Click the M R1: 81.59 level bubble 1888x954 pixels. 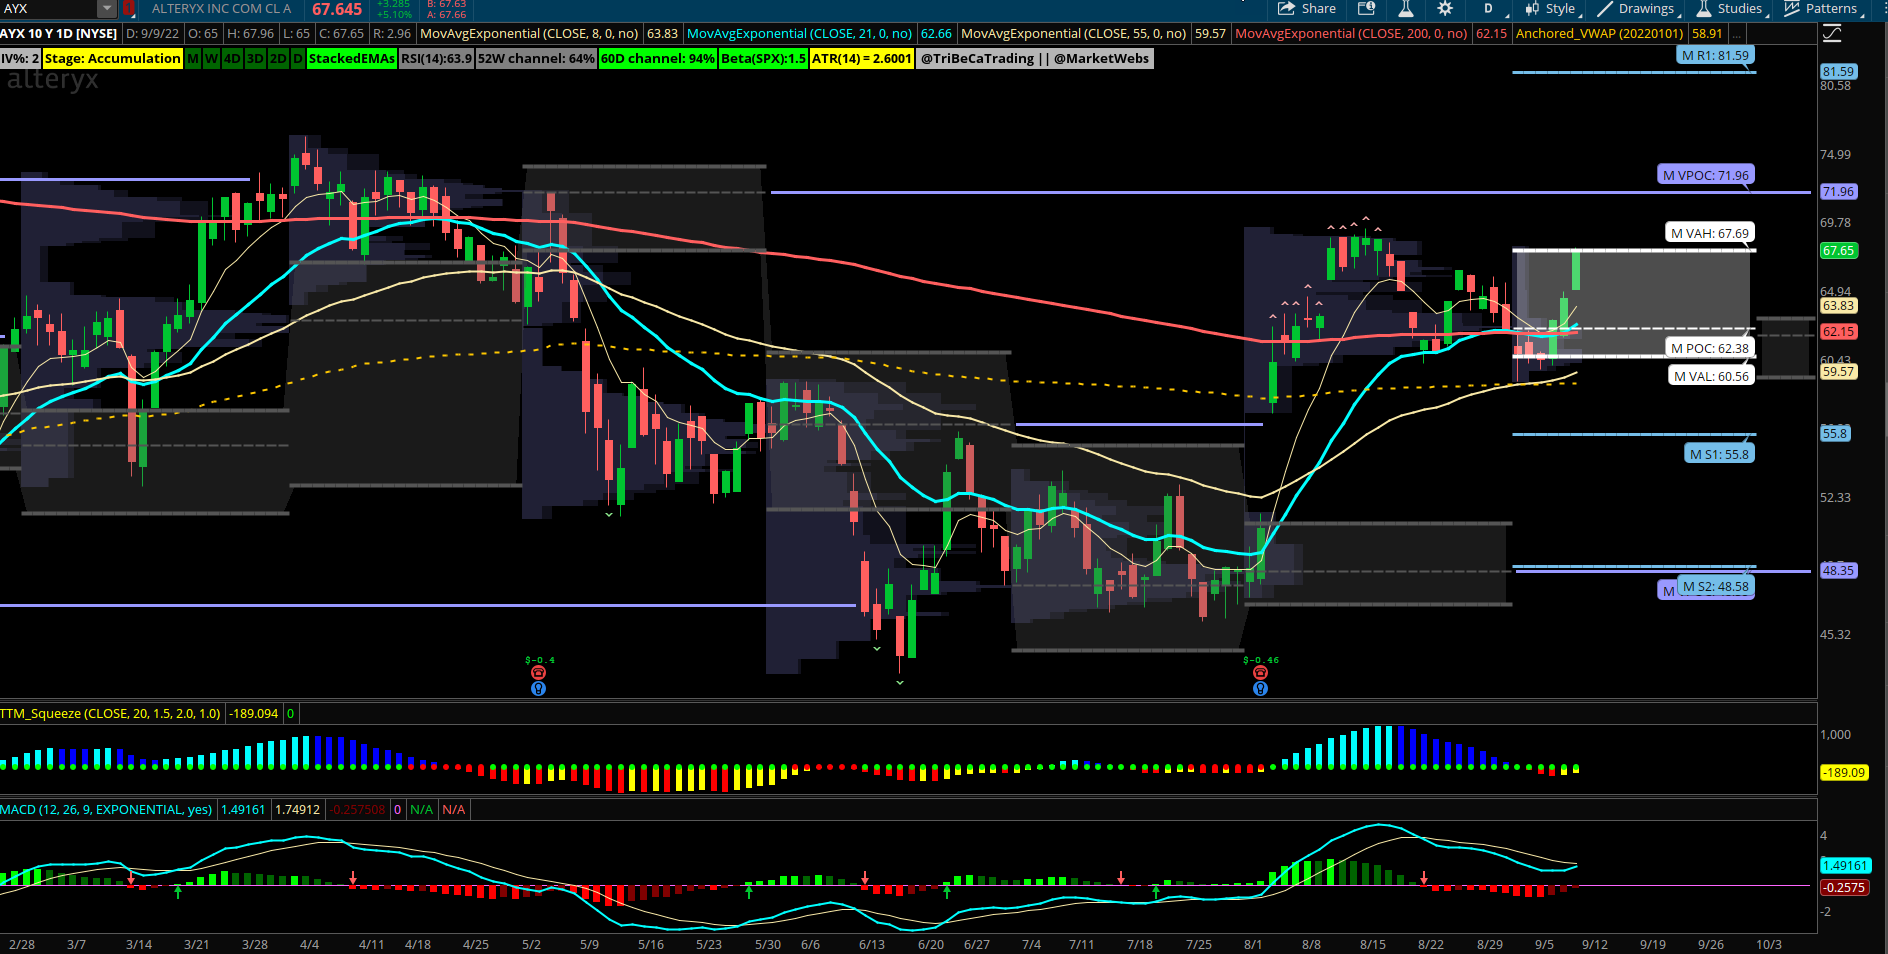tap(1715, 56)
